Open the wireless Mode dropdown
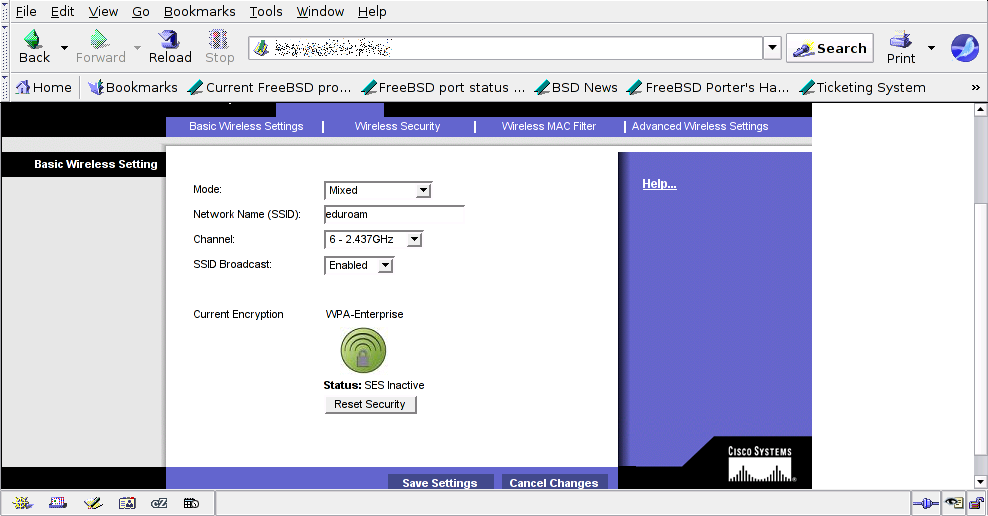 tap(378, 190)
